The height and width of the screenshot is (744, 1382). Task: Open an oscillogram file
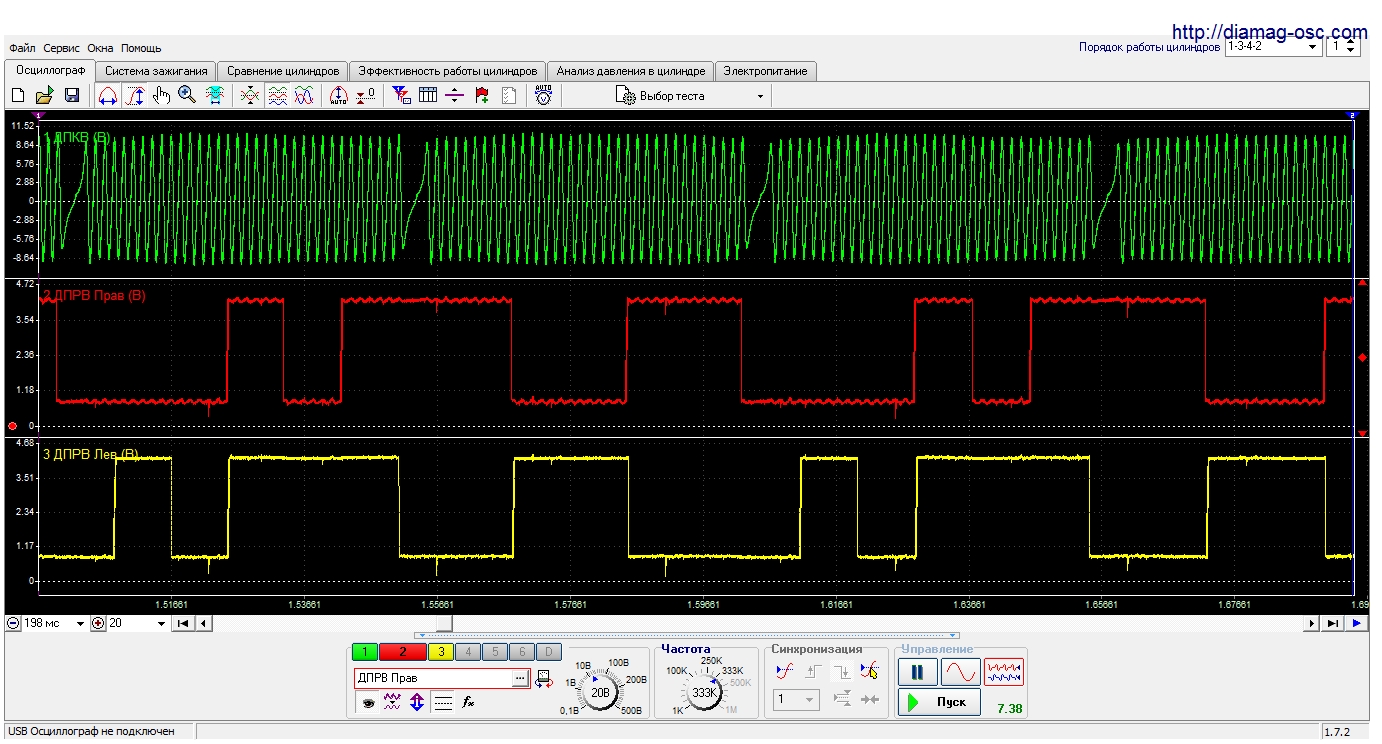(x=44, y=96)
